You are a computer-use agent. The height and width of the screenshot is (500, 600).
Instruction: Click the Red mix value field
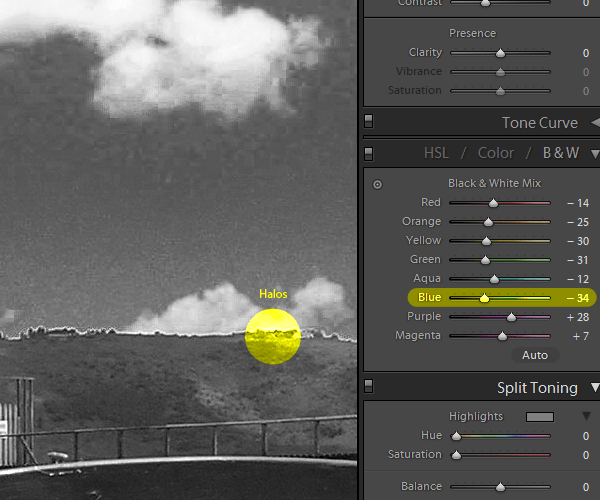[578, 203]
